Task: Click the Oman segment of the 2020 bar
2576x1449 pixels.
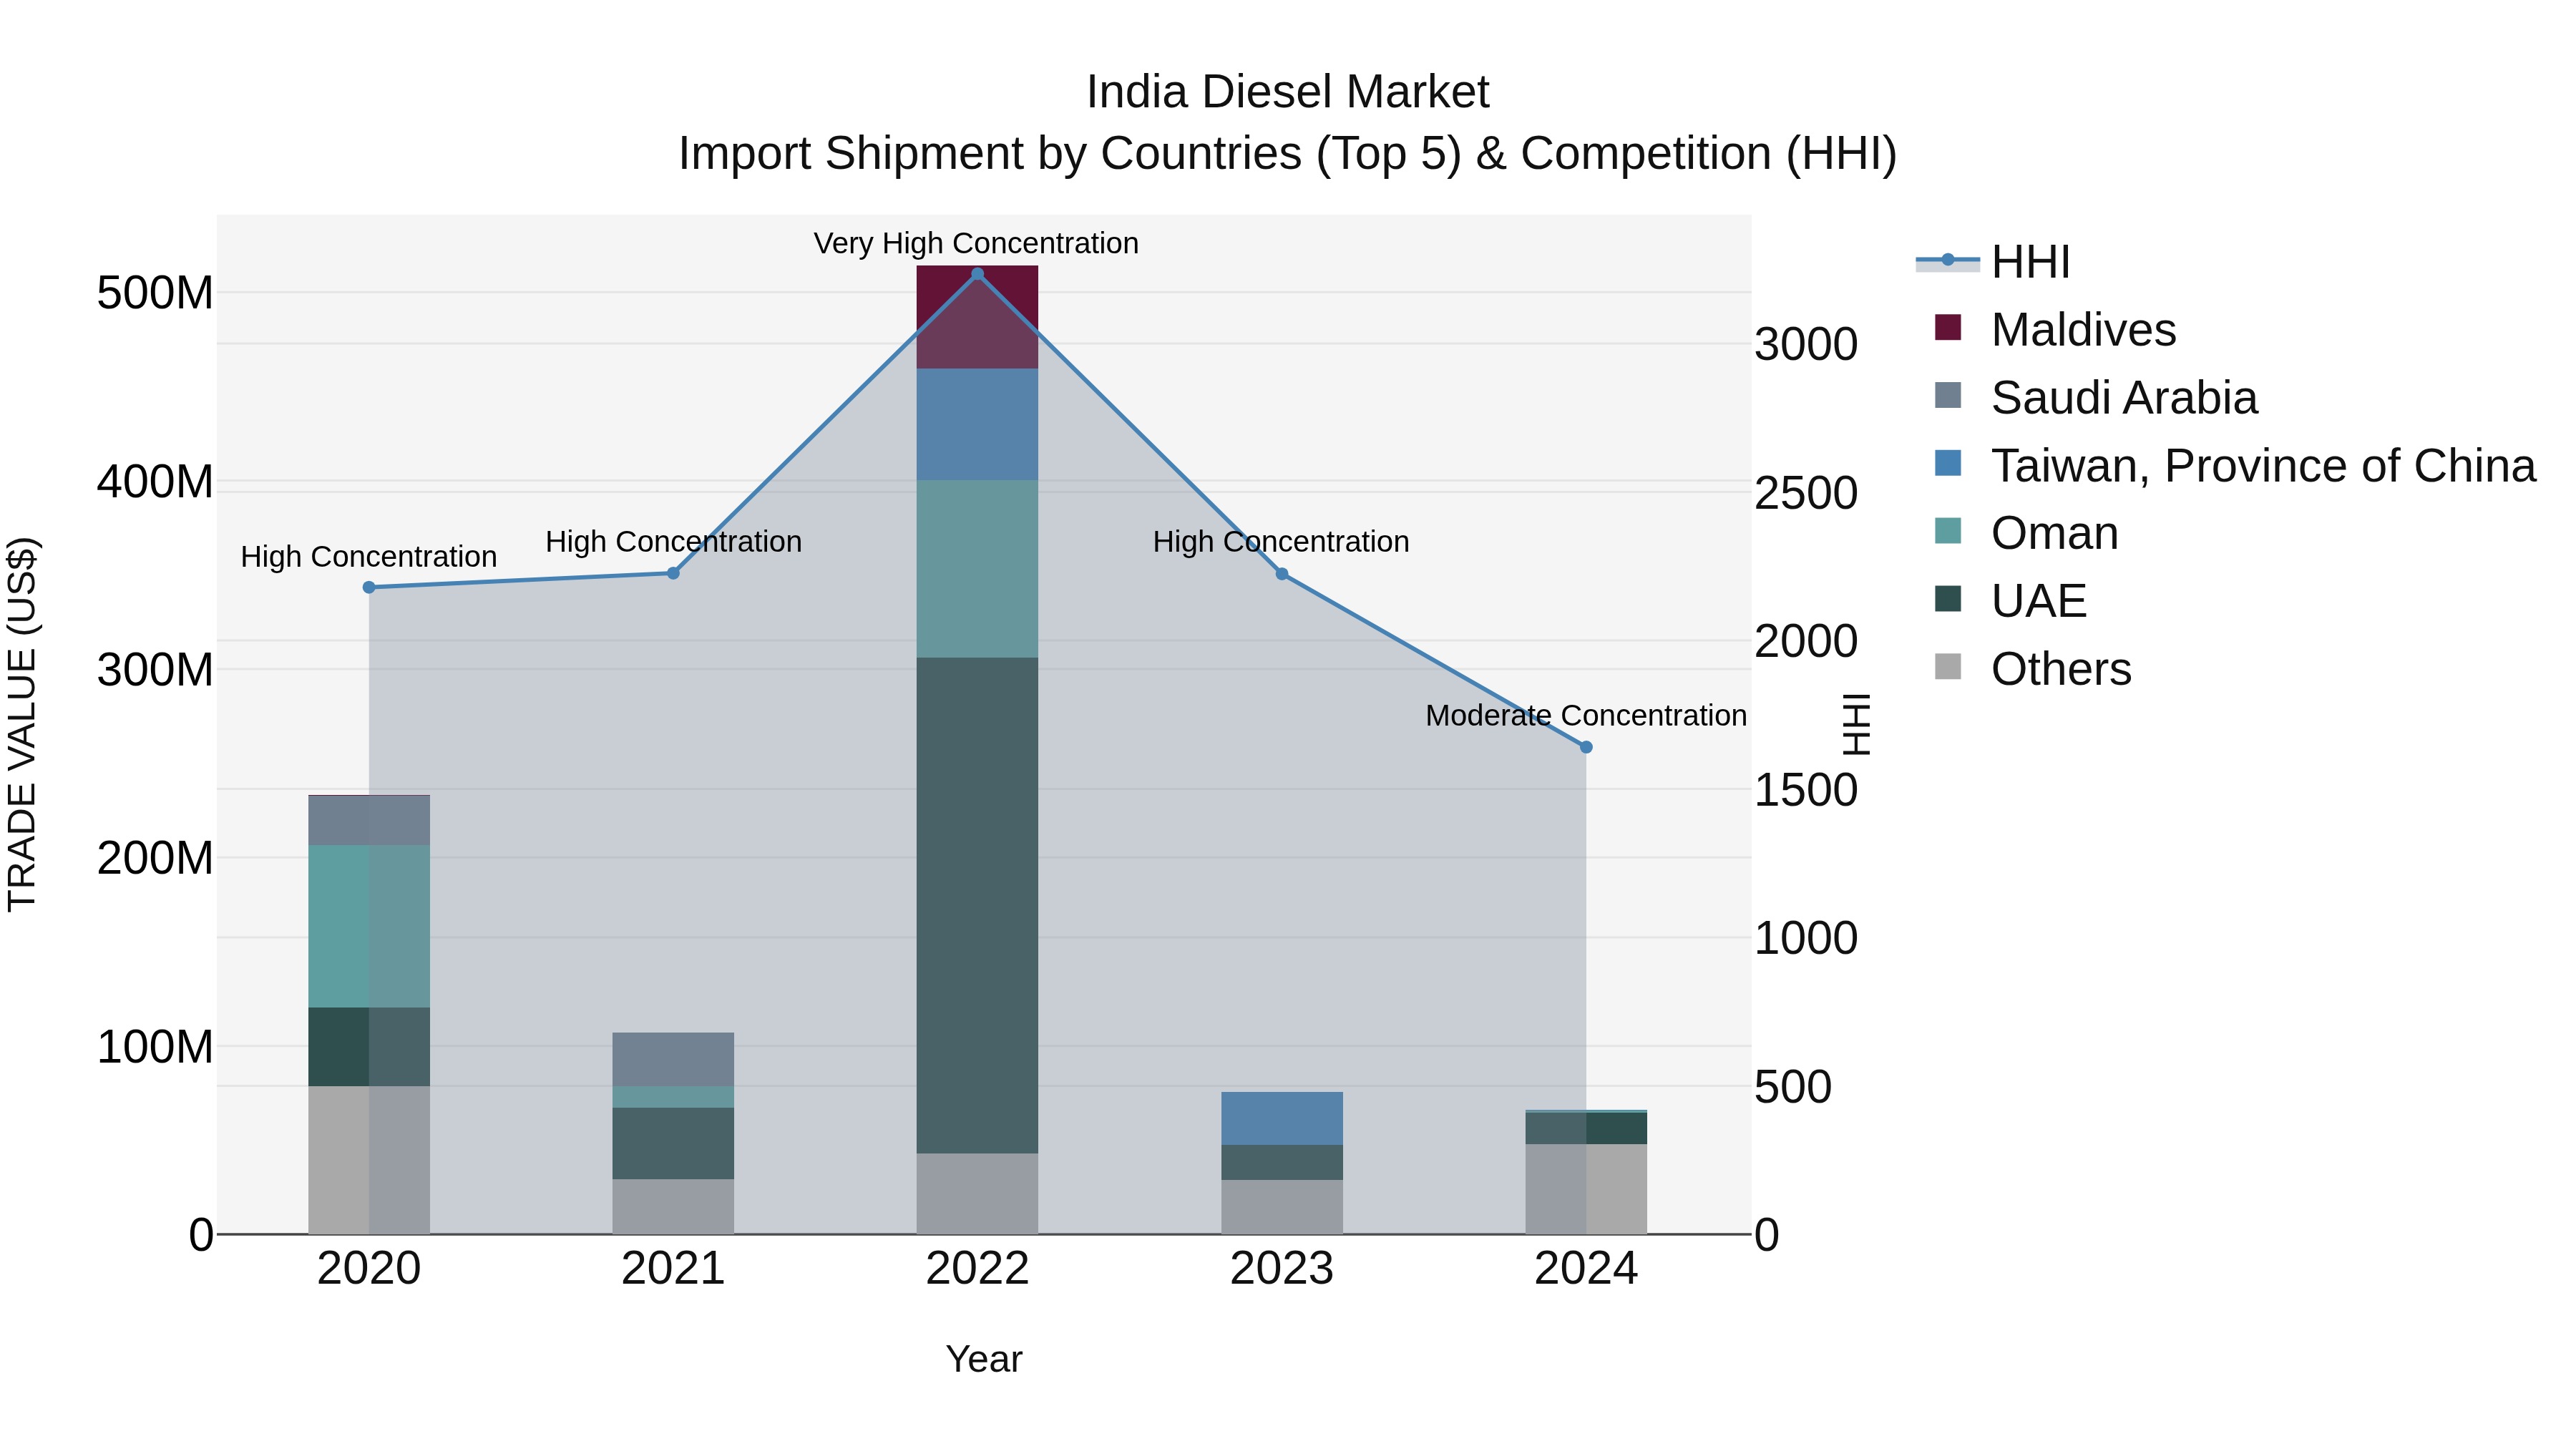Action: 369,926
